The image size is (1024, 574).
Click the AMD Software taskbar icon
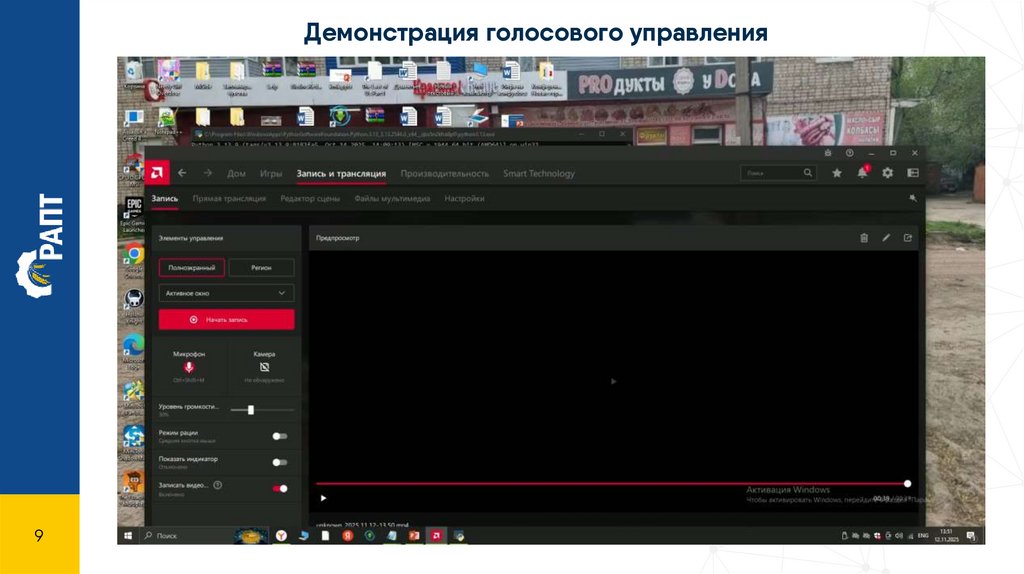(436, 535)
